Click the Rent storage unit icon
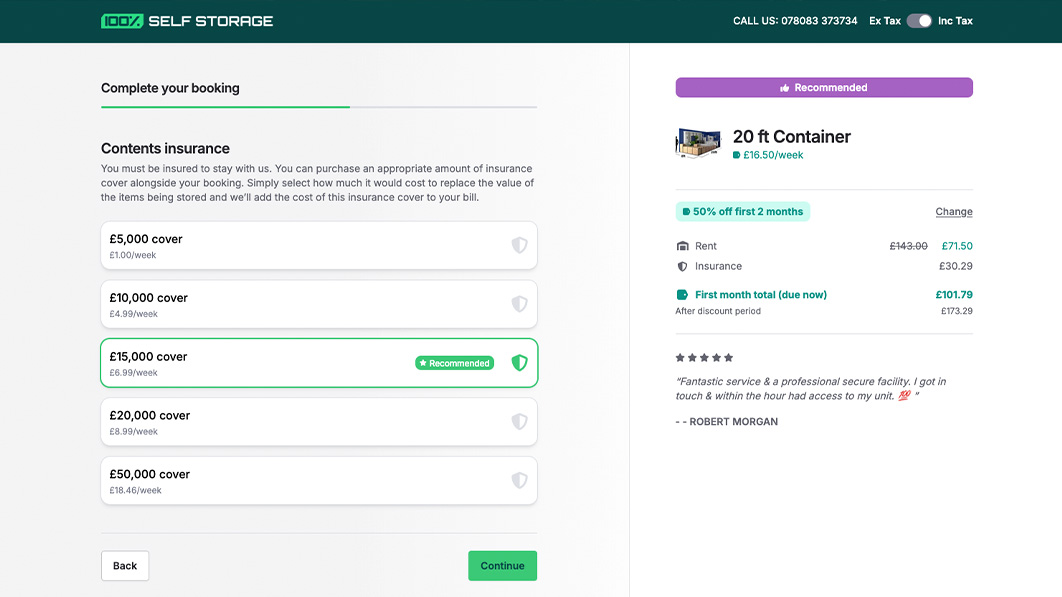Image resolution: width=1062 pixels, height=597 pixels. (x=683, y=246)
